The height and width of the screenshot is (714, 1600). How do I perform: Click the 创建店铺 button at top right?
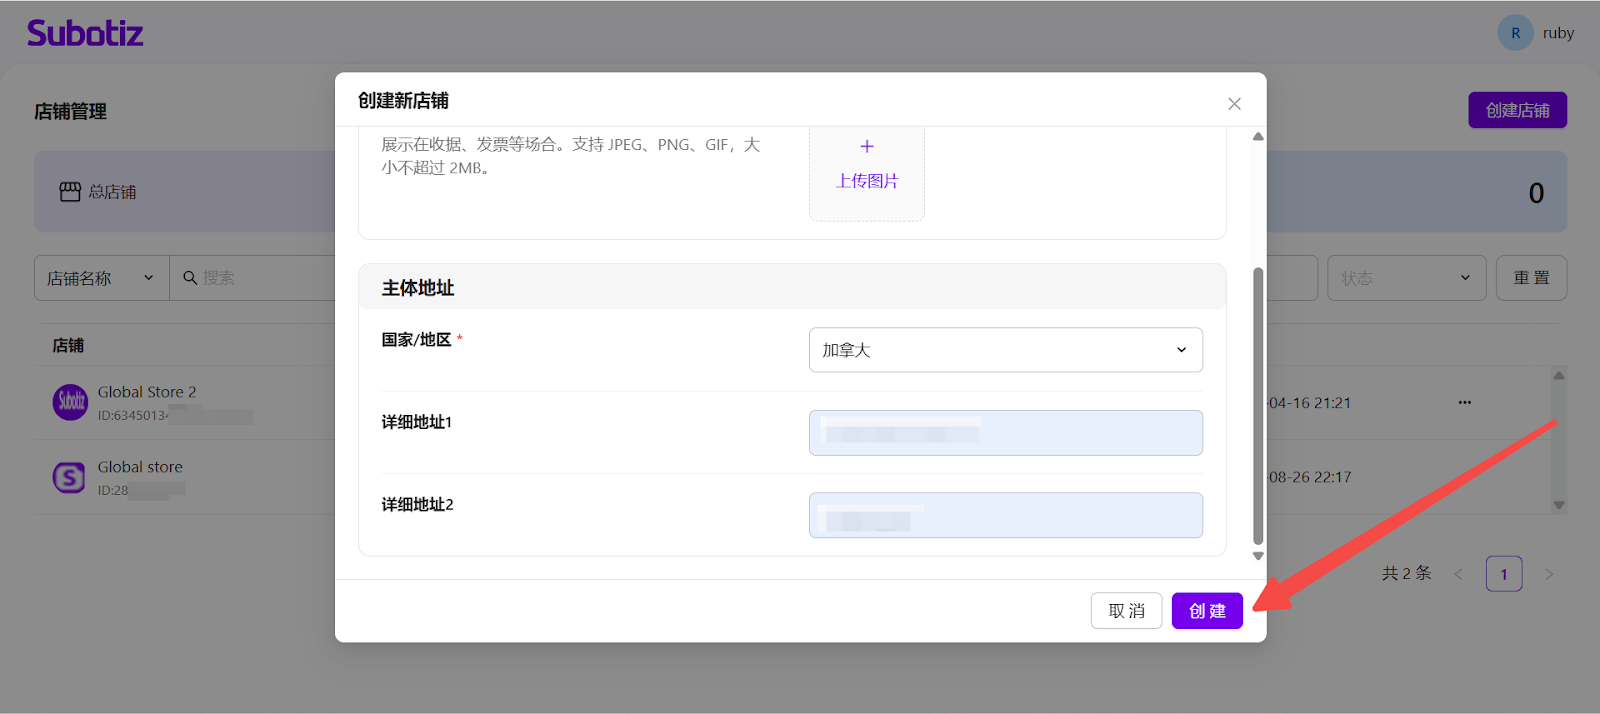[x=1516, y=110]
